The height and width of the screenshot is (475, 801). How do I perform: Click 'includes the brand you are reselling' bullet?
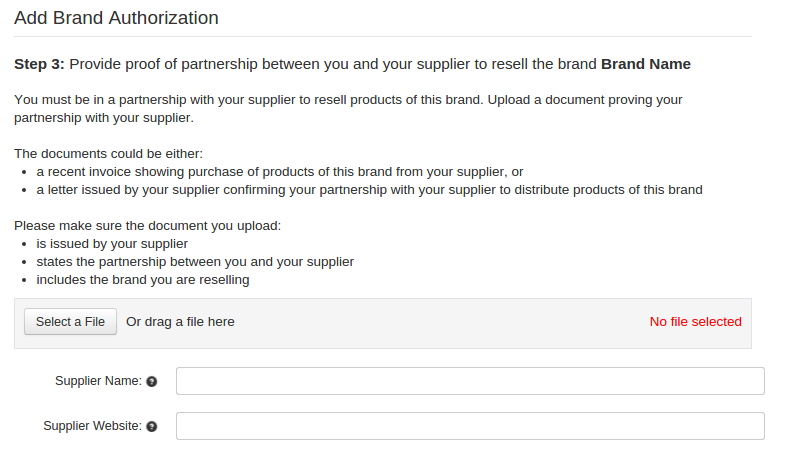(143, 280)
